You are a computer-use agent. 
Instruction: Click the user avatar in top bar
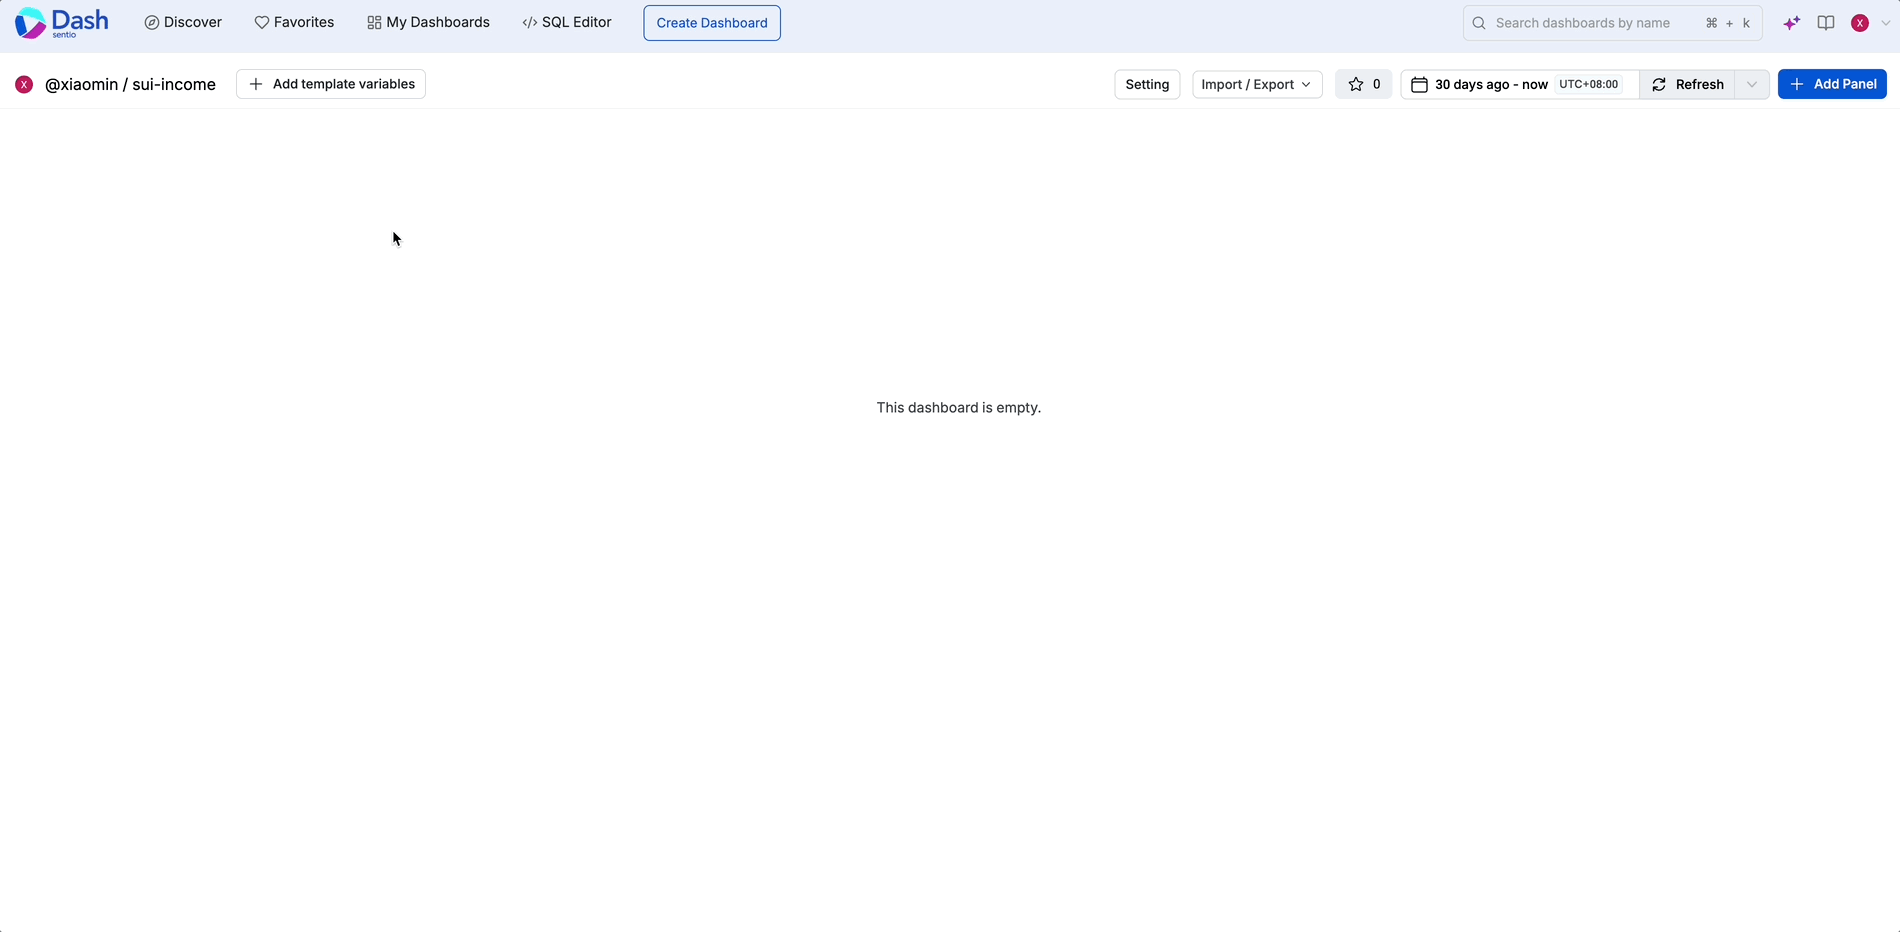(1860, 23)
